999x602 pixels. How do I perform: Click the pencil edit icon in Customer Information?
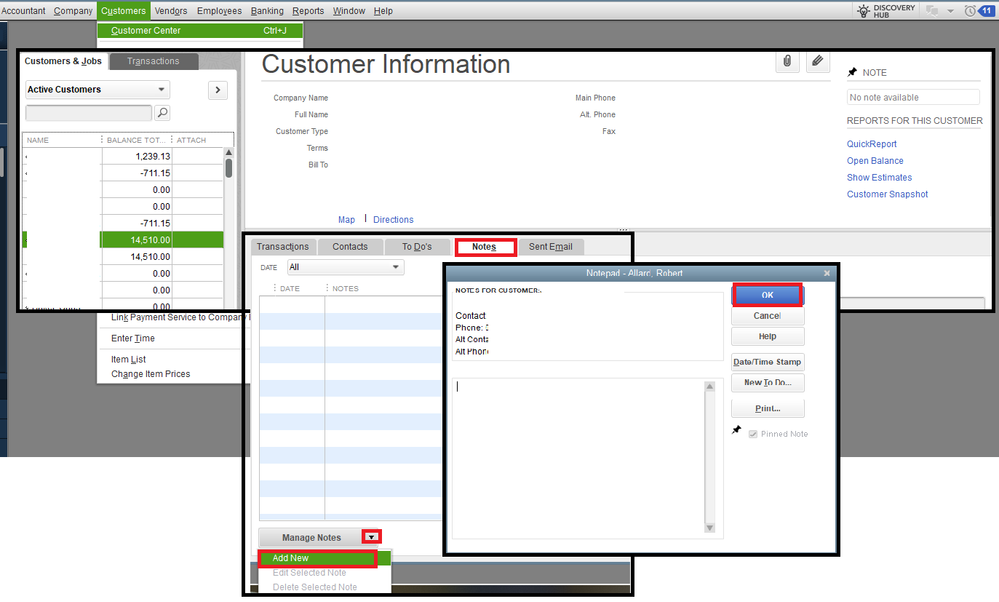click(x=817, y=61)
